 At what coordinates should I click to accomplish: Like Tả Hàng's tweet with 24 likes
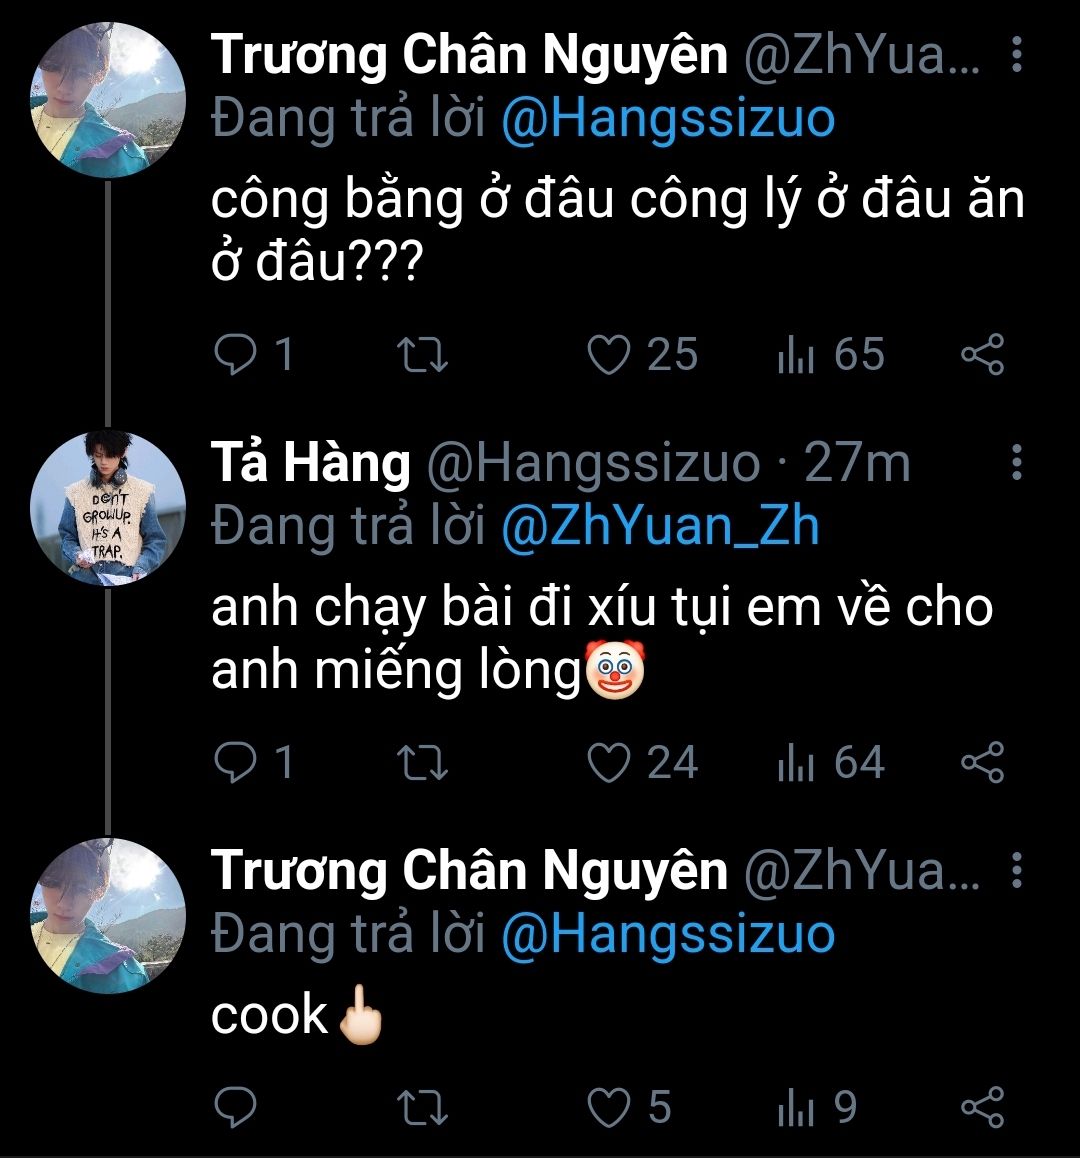tap(608, 763)
